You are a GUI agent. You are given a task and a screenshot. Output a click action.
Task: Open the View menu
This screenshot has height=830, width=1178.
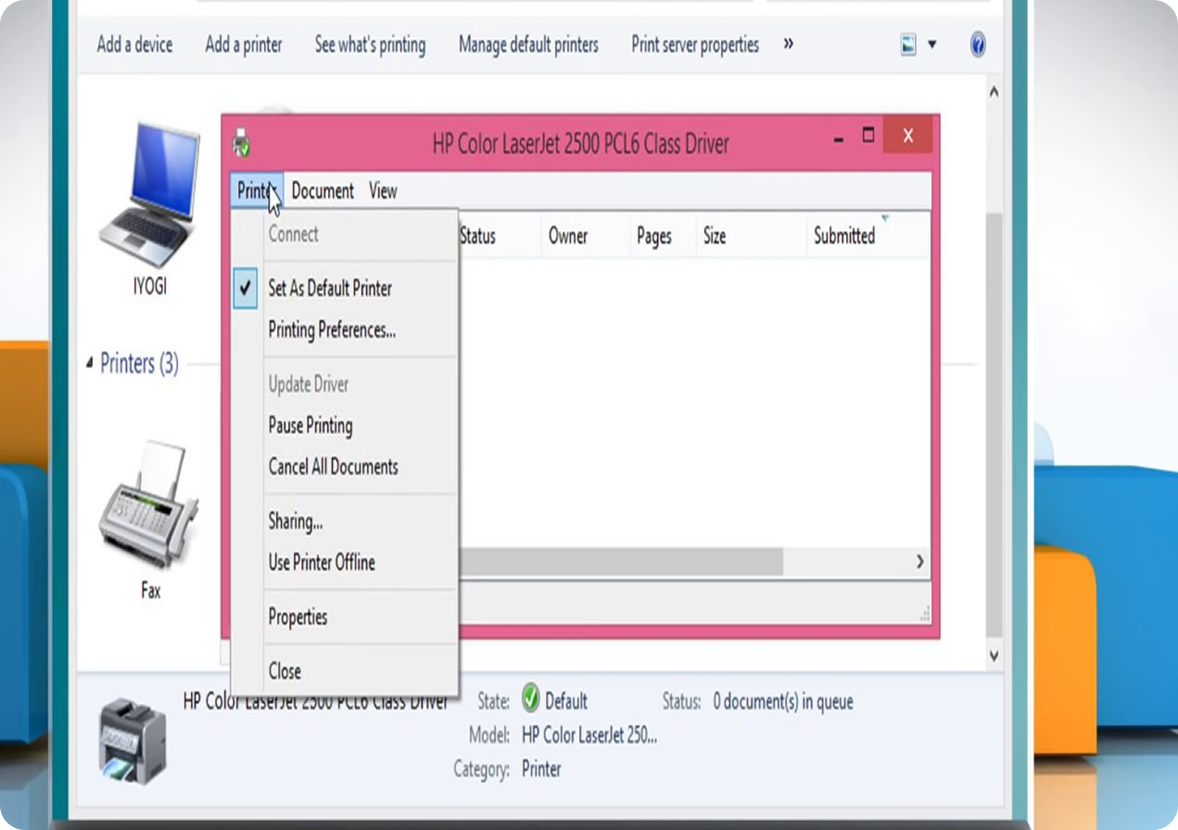pos(382,191)
